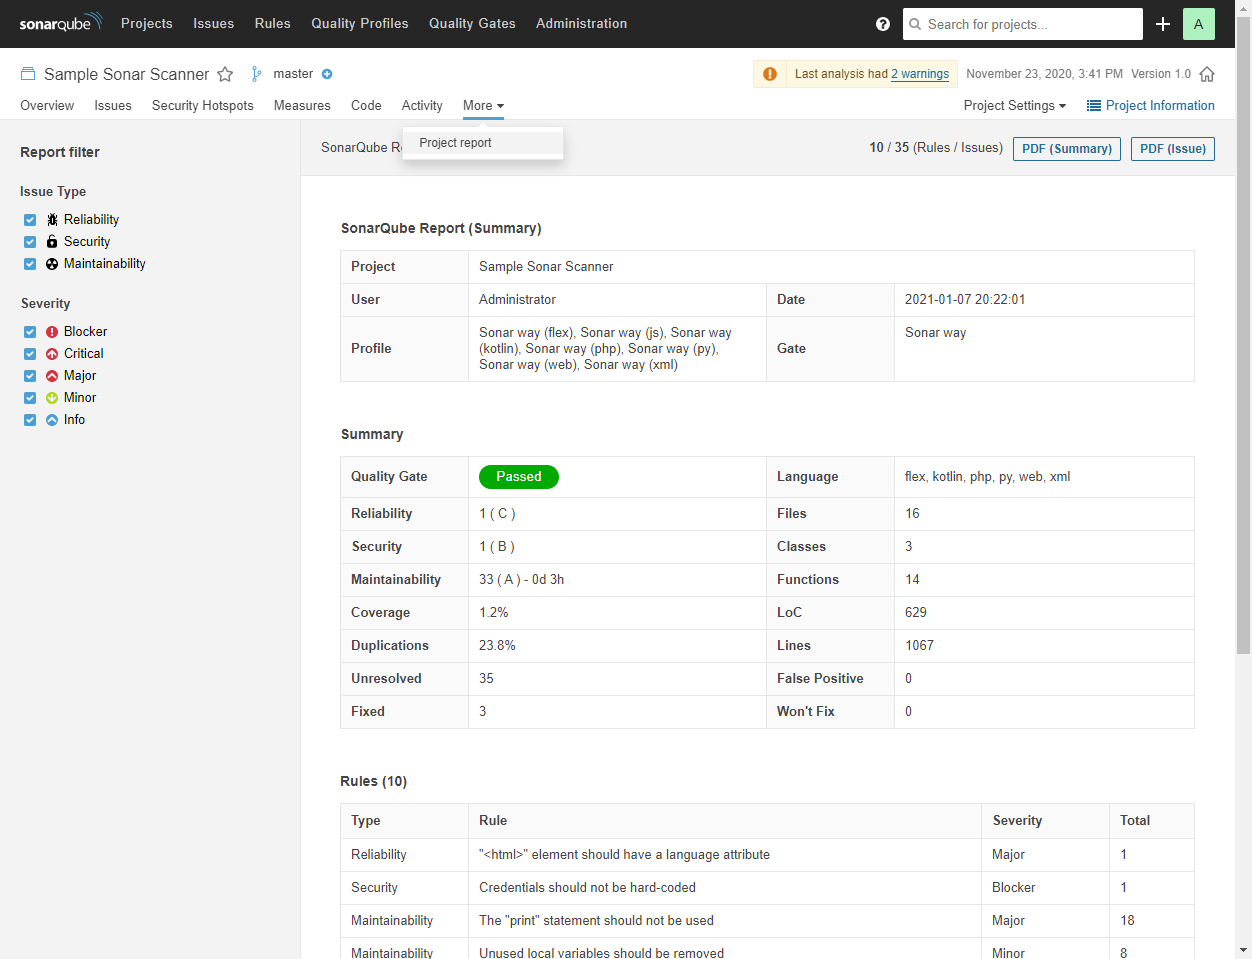
Task: Click the Blocker severity icon
Action: click(52, 332)
